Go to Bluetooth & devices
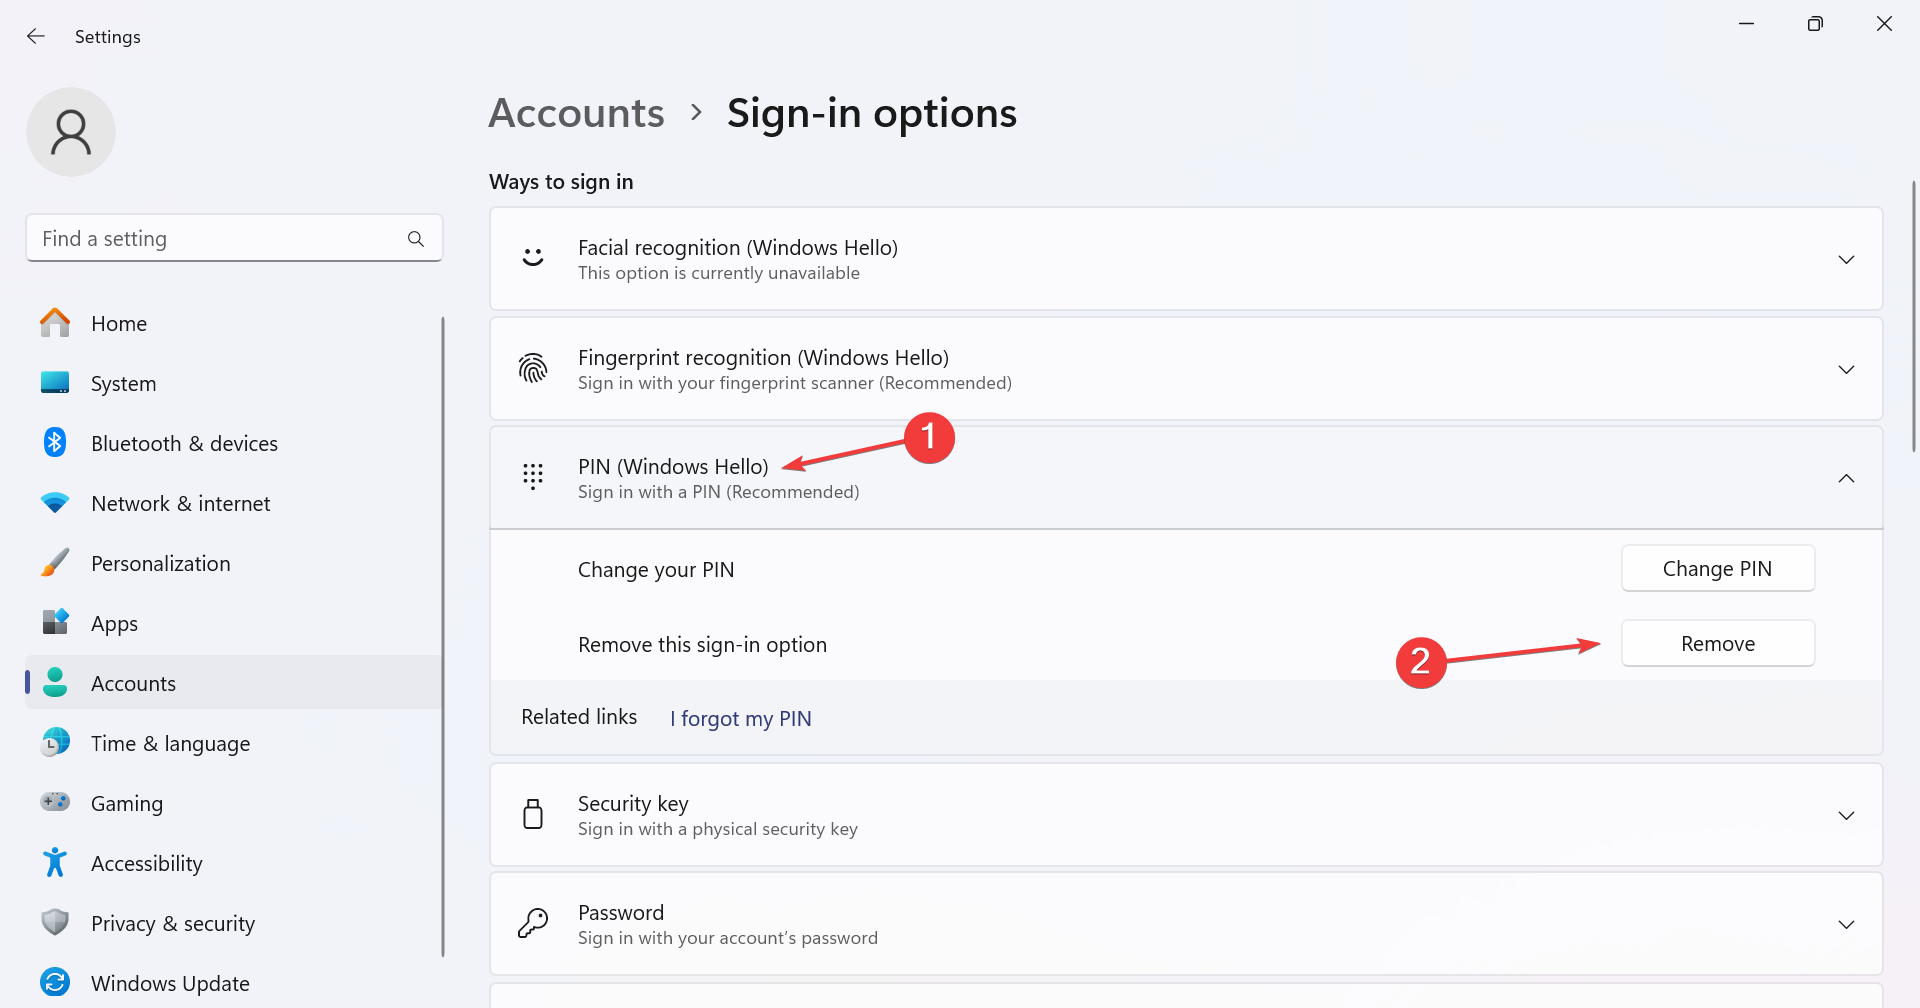This screenshot has height=1008, width=1920. [234, 443]
